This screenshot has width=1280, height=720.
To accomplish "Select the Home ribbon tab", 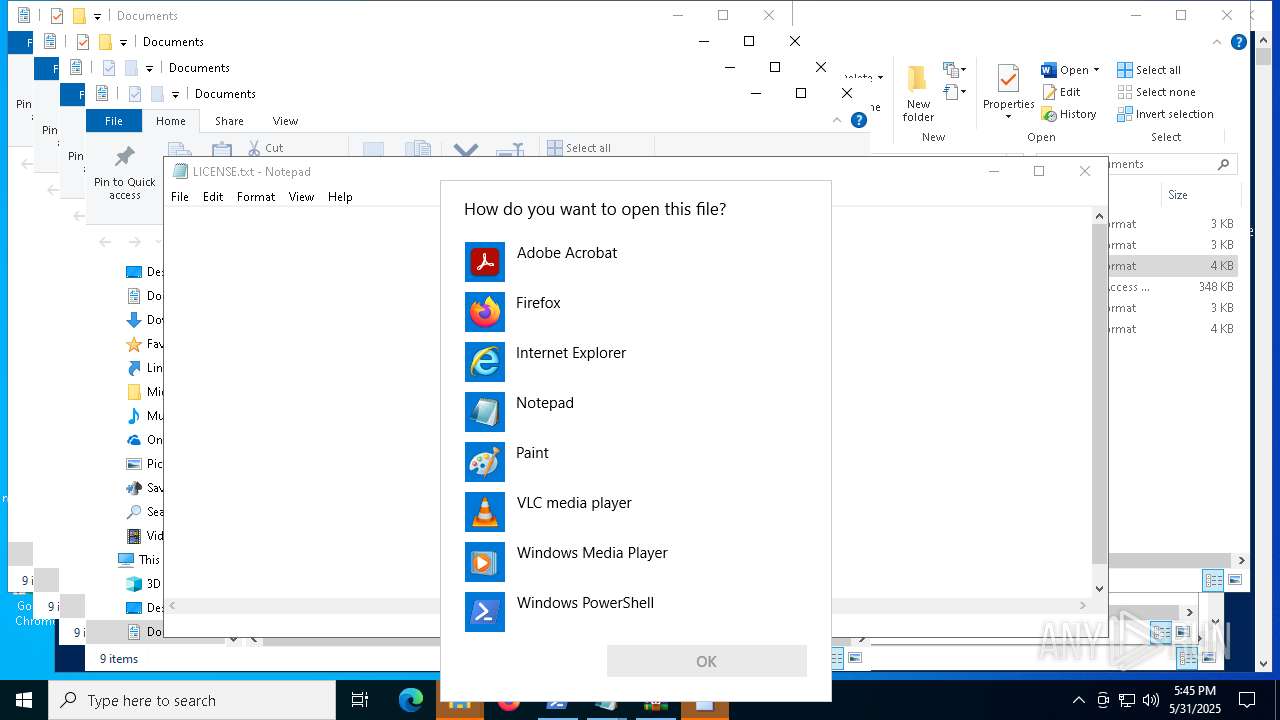I will tap(171, 121).
